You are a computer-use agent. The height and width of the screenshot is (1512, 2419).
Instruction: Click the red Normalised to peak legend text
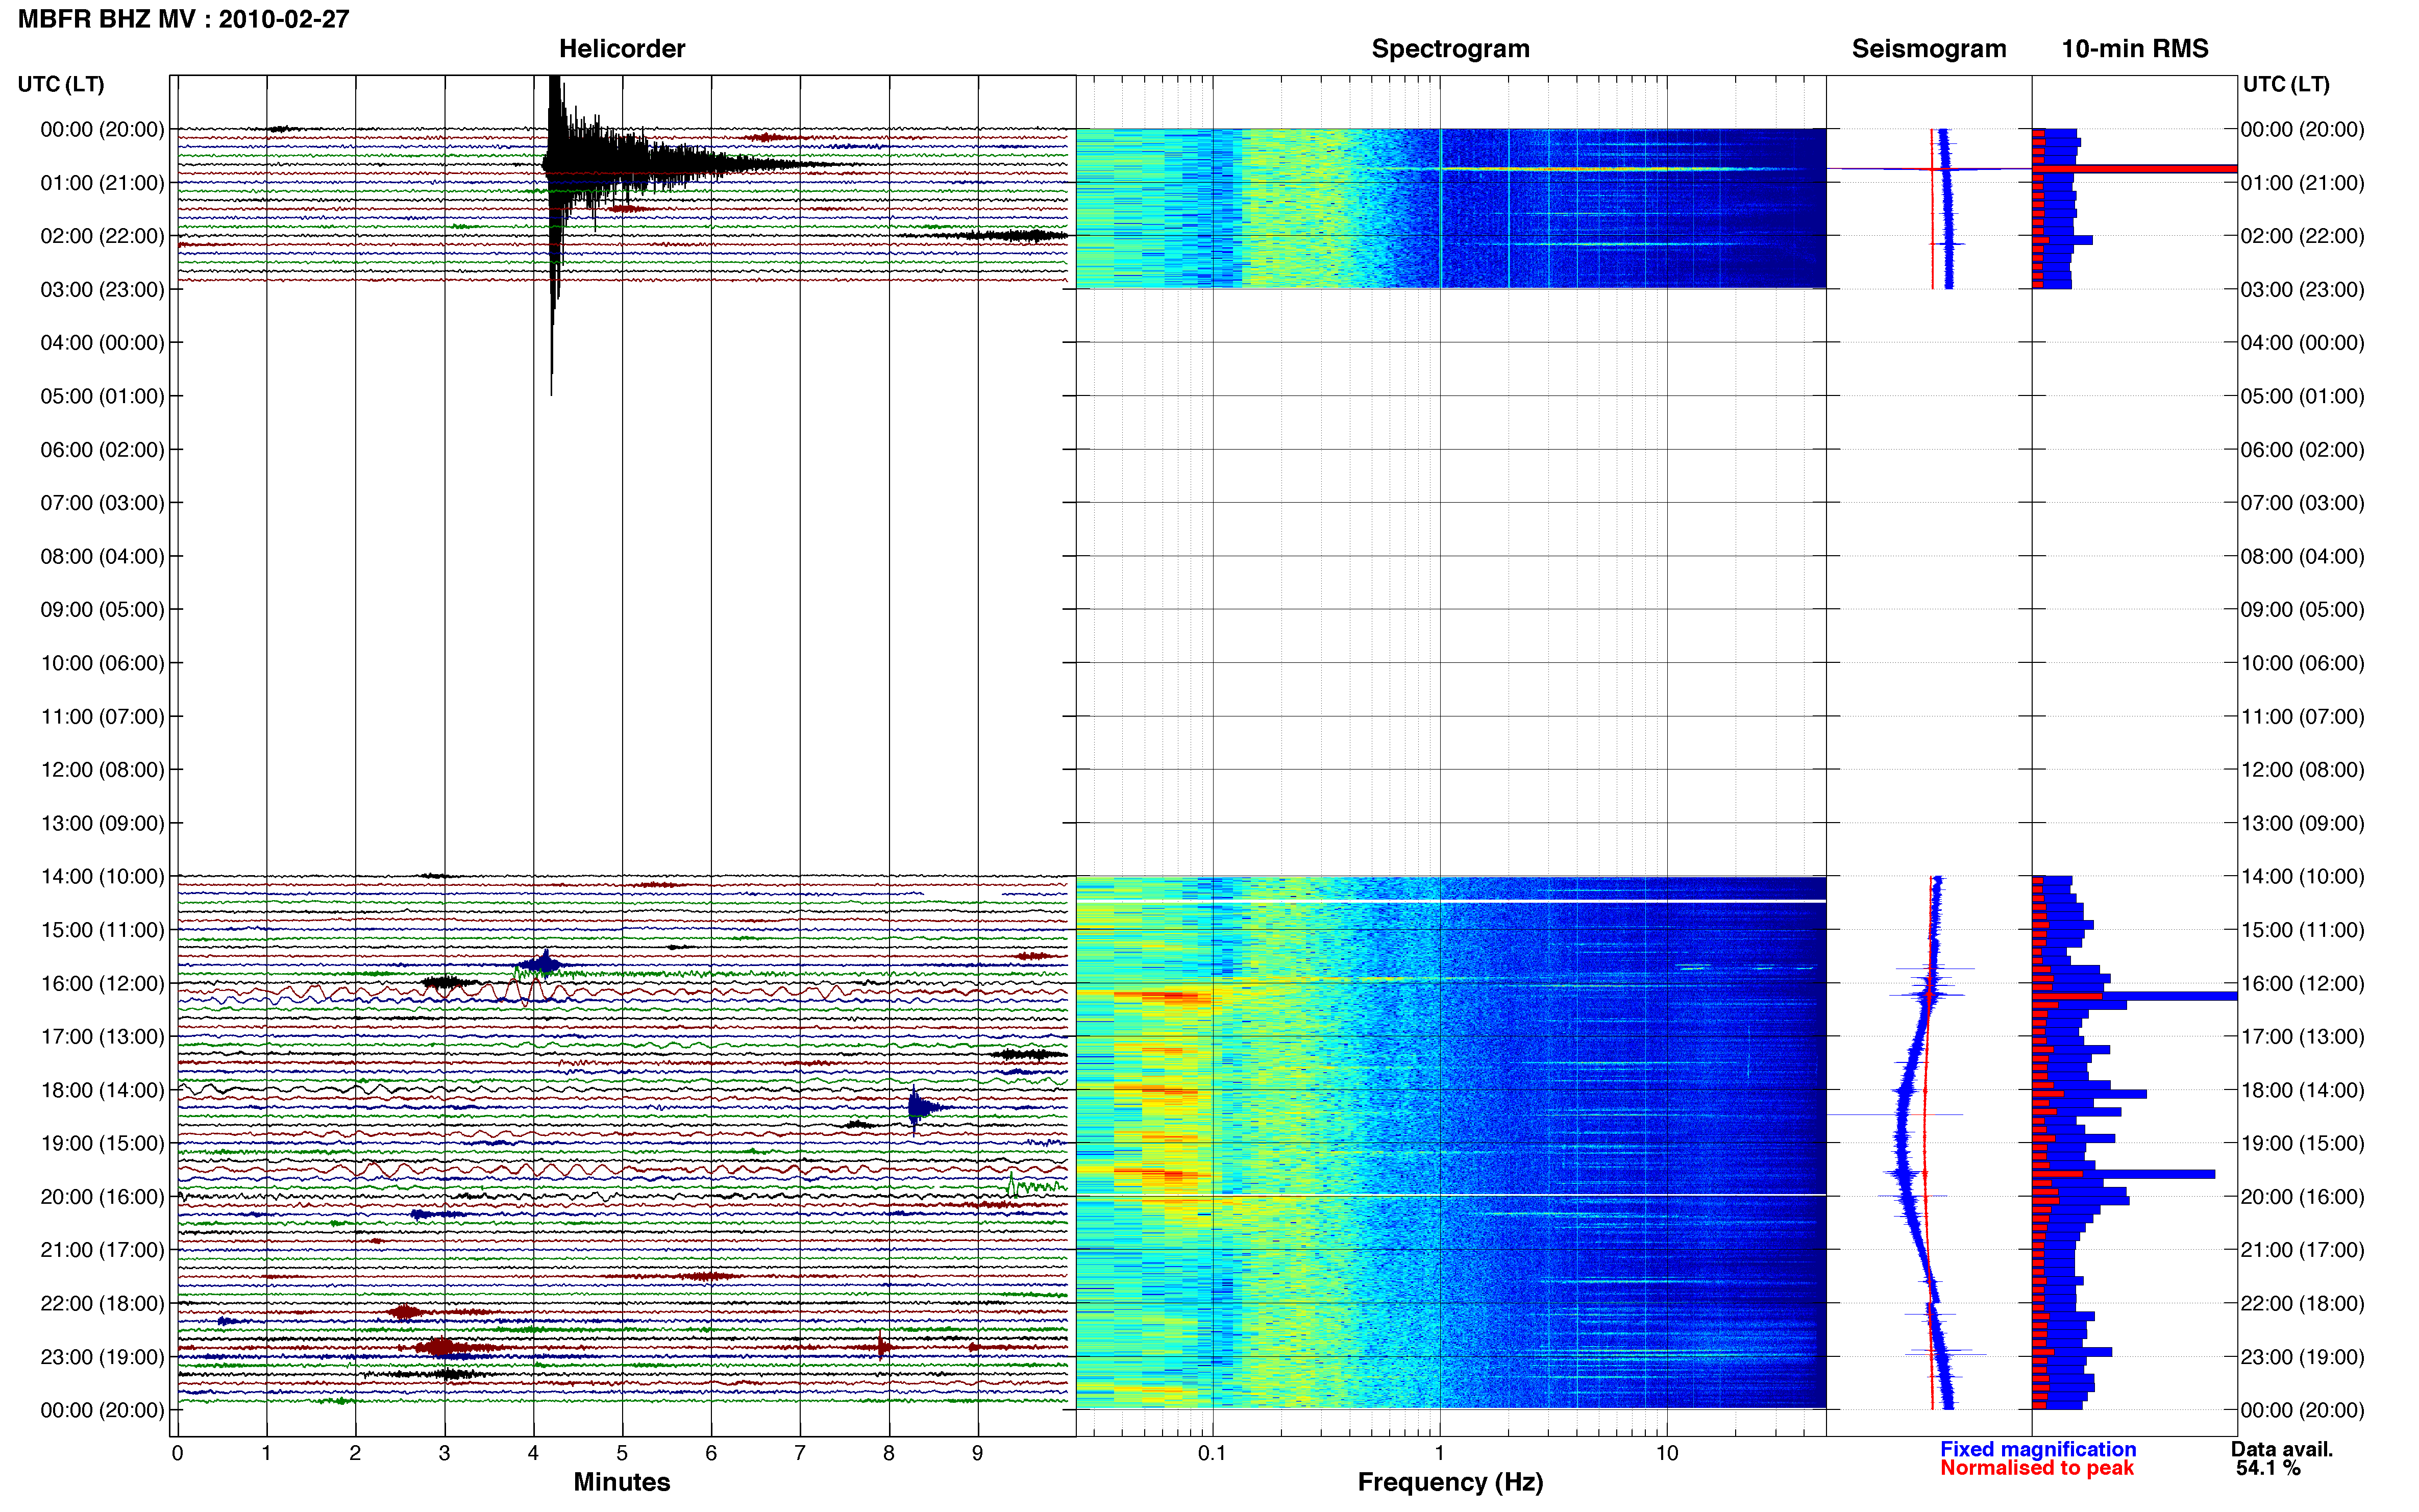(x=2037, y=1468)
